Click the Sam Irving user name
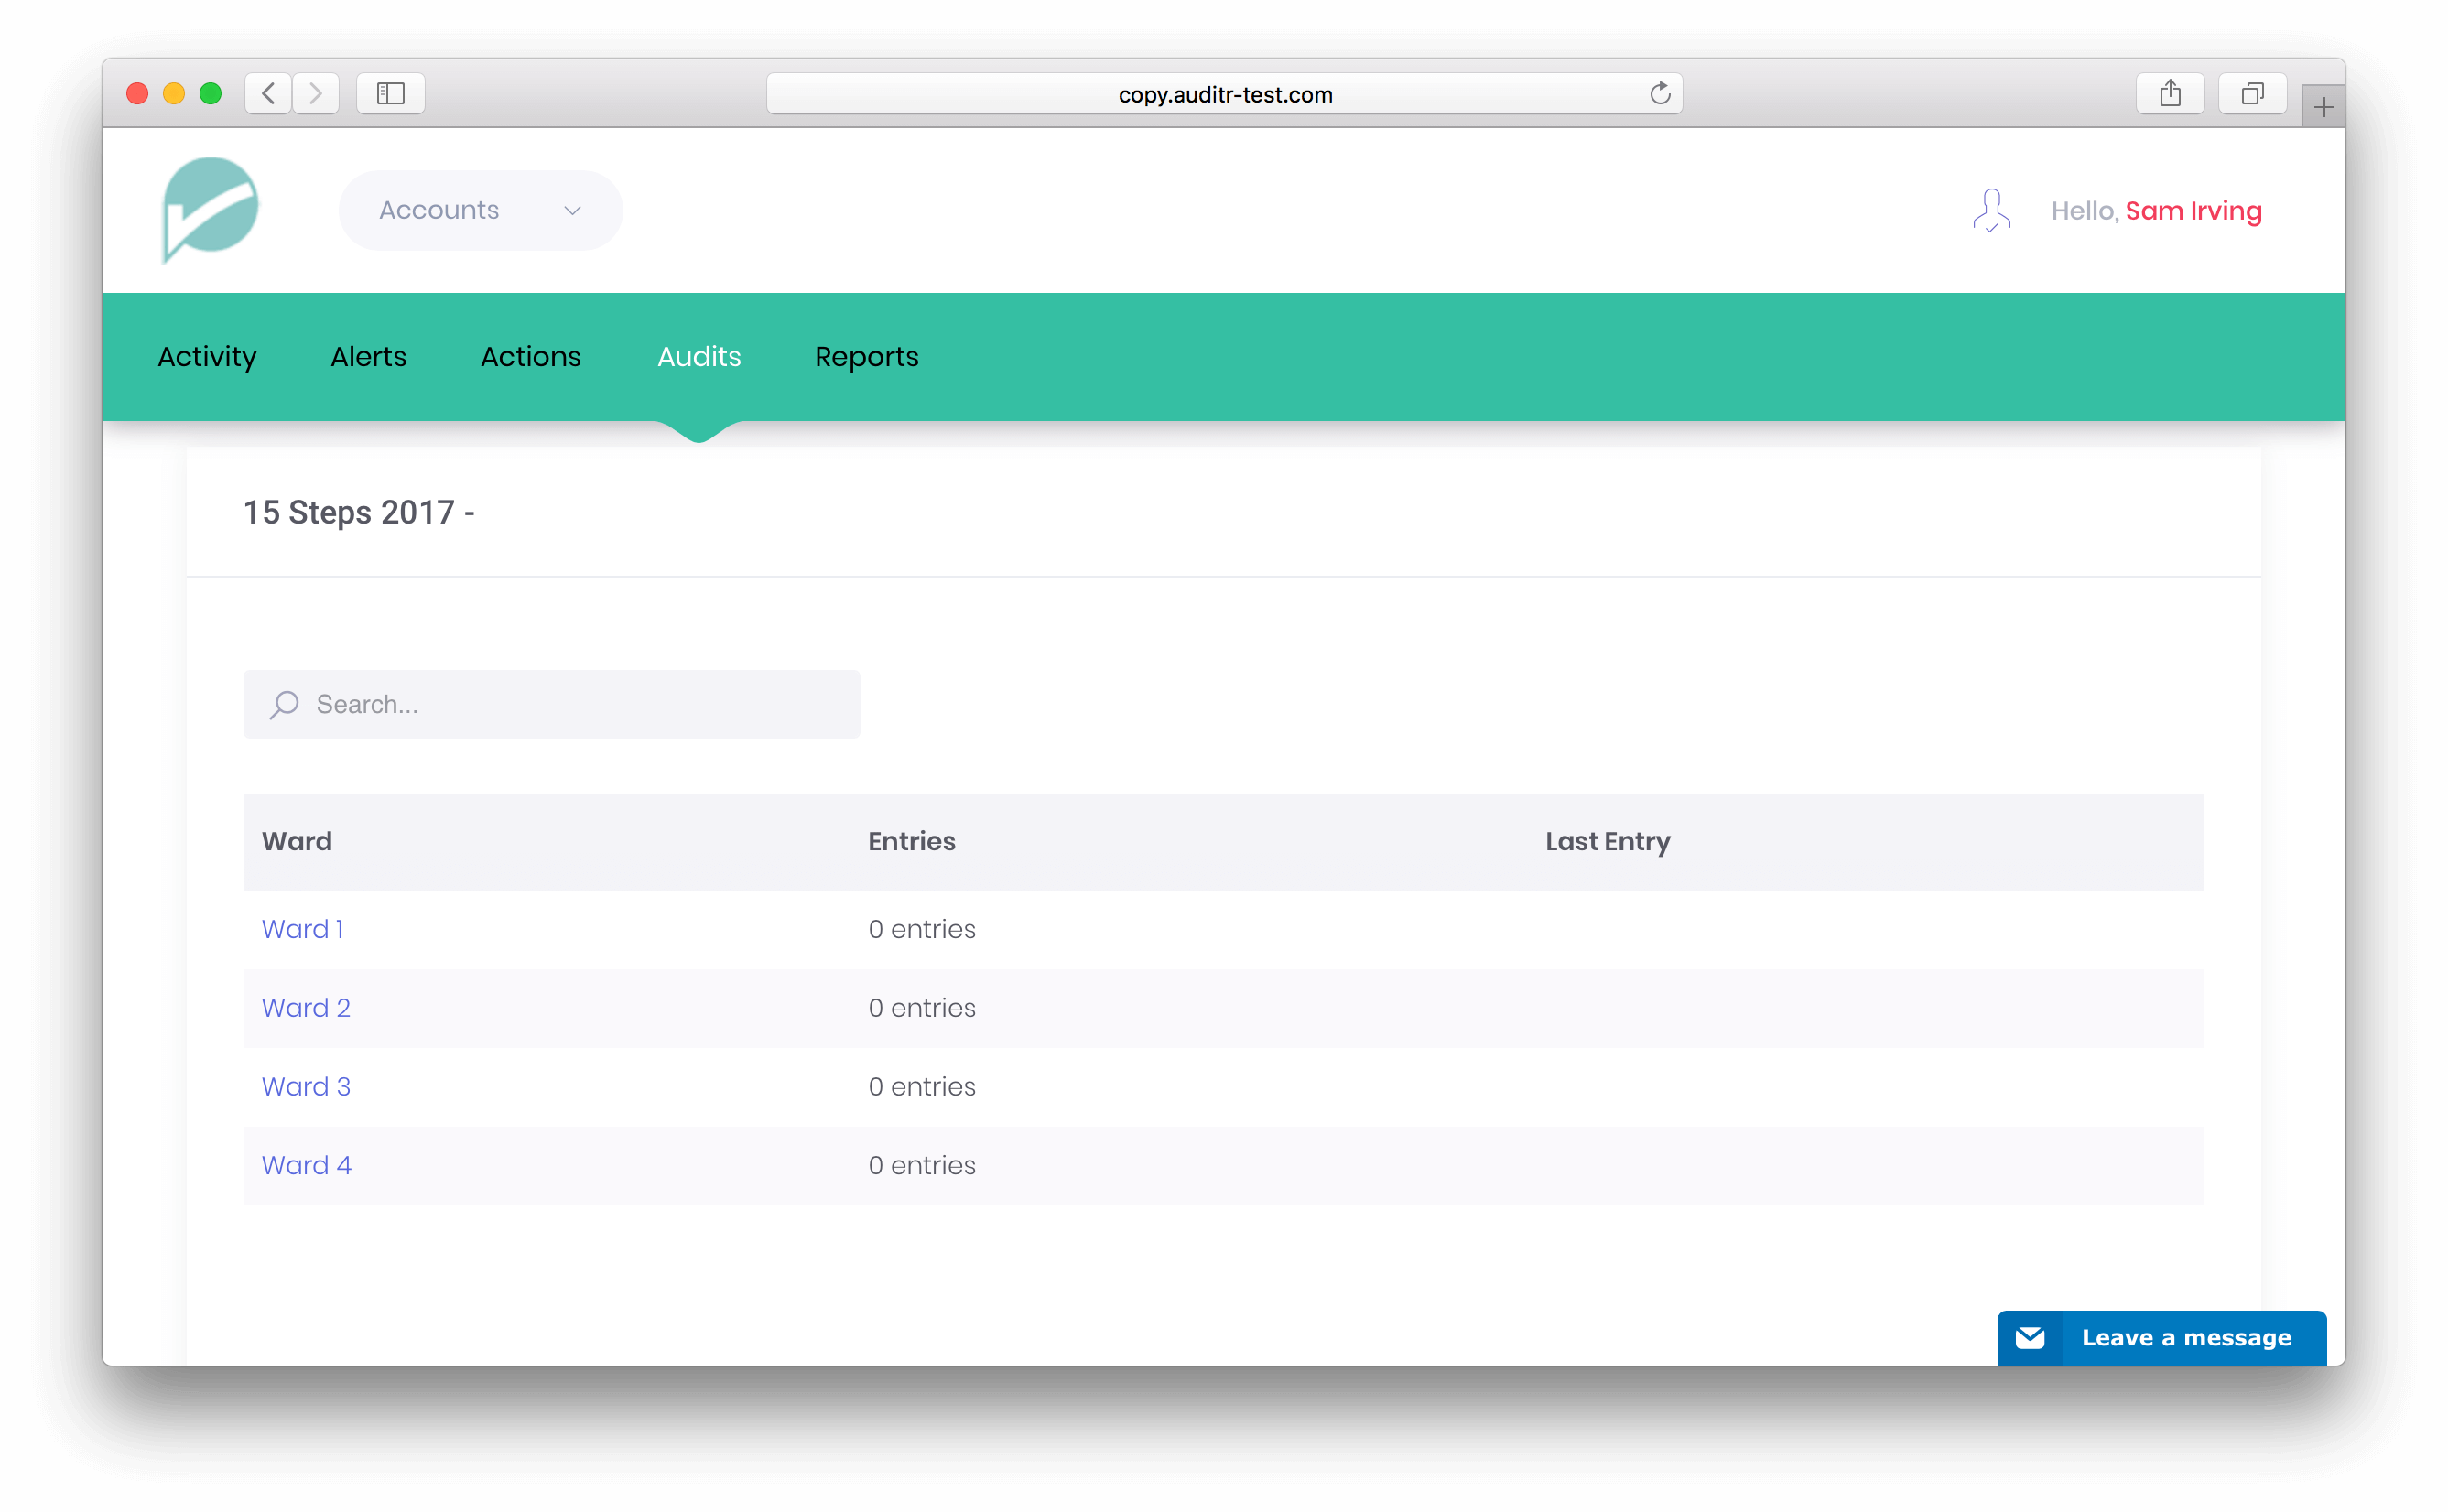2448x1512 pixels. click(x=2194, y=211)
